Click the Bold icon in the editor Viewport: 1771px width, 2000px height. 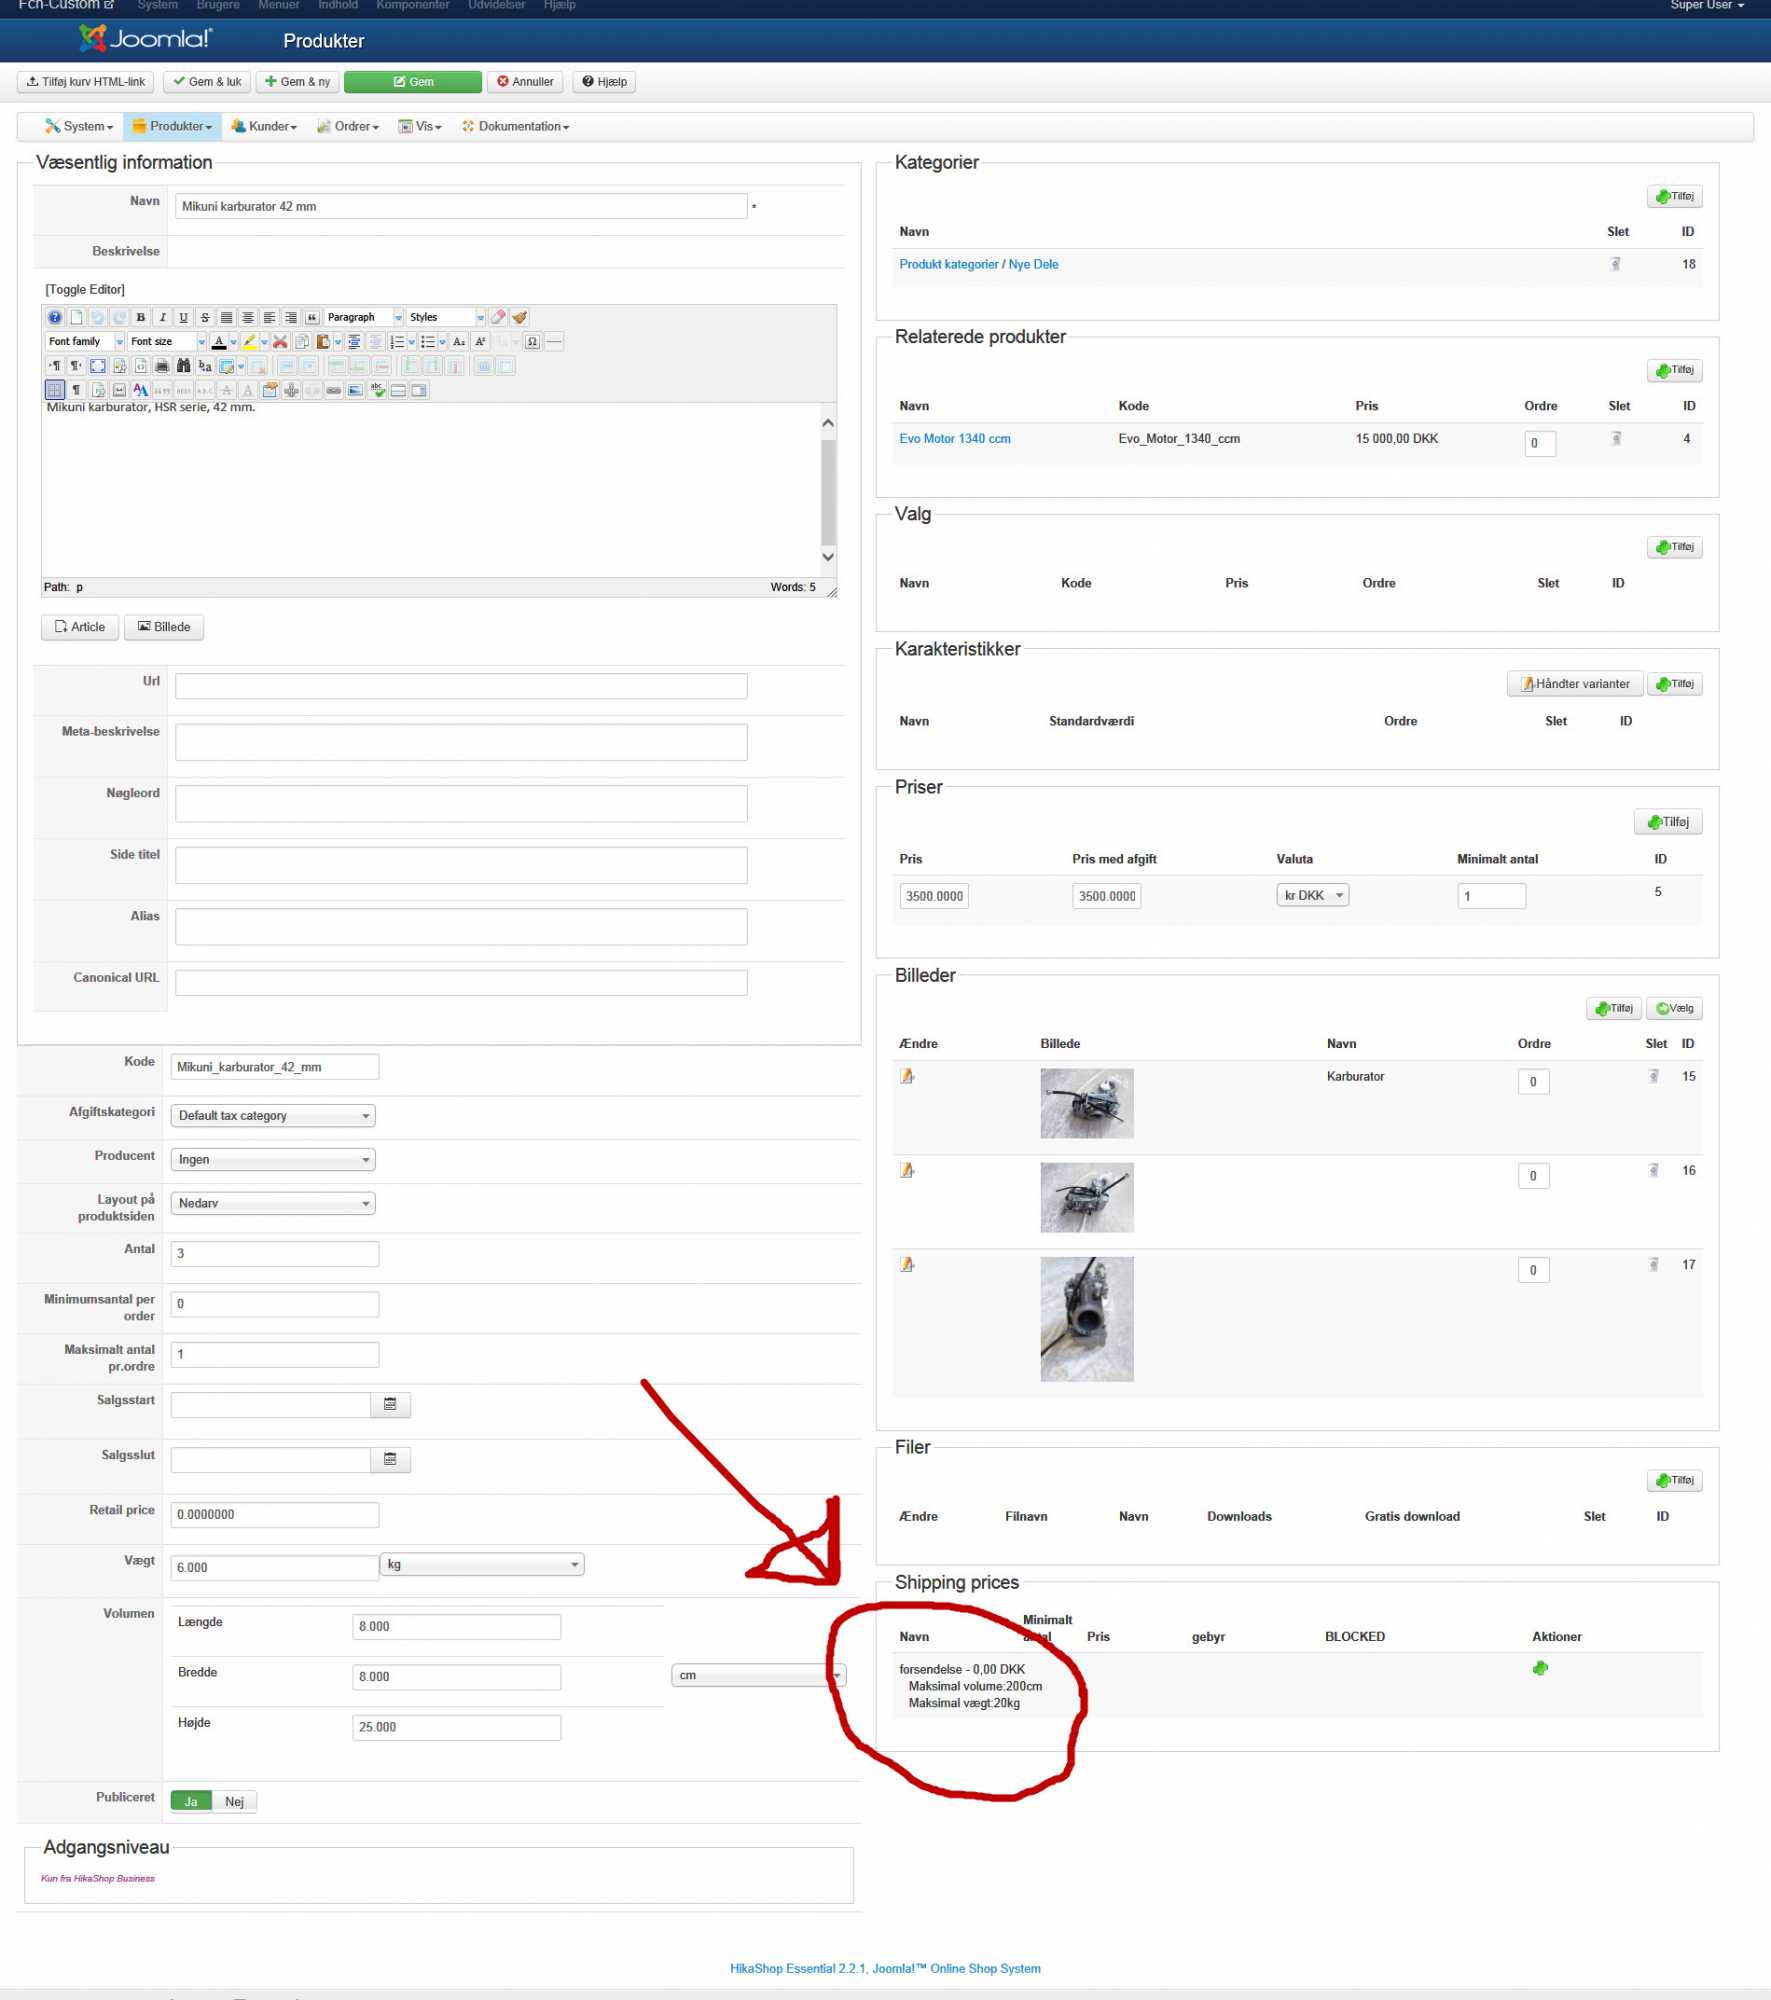(x=140, y=317)
